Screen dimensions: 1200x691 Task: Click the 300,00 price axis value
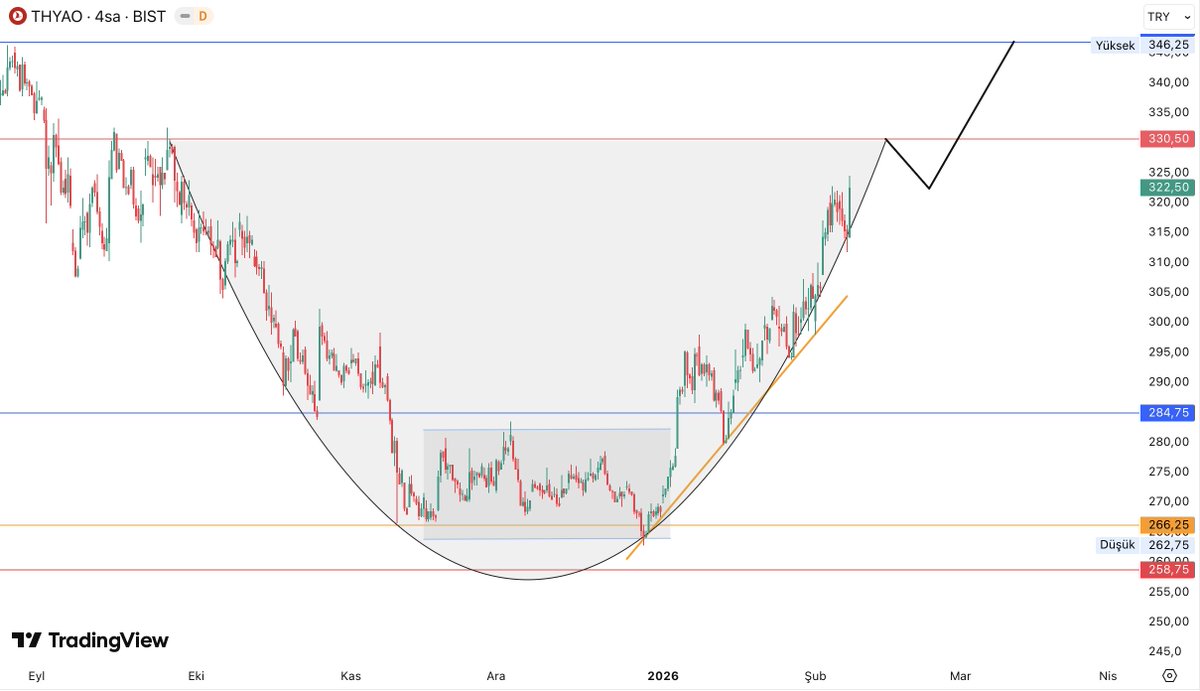point(1168,322)
